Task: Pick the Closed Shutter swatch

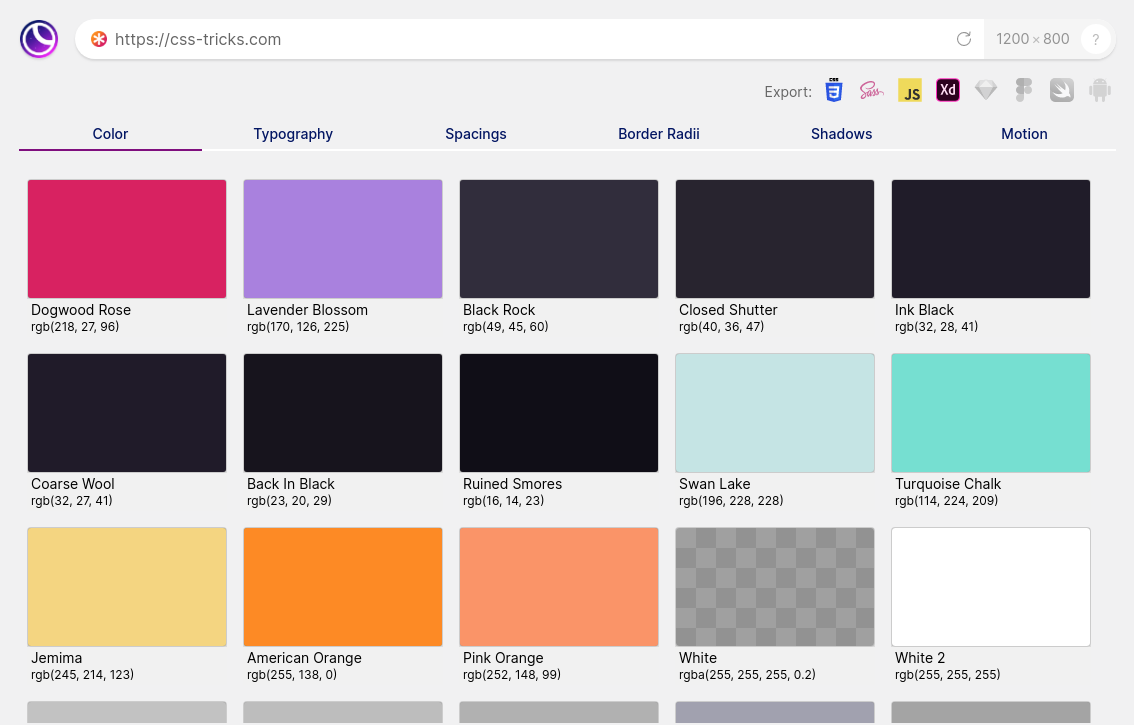Action: click(x=775, y=239)
